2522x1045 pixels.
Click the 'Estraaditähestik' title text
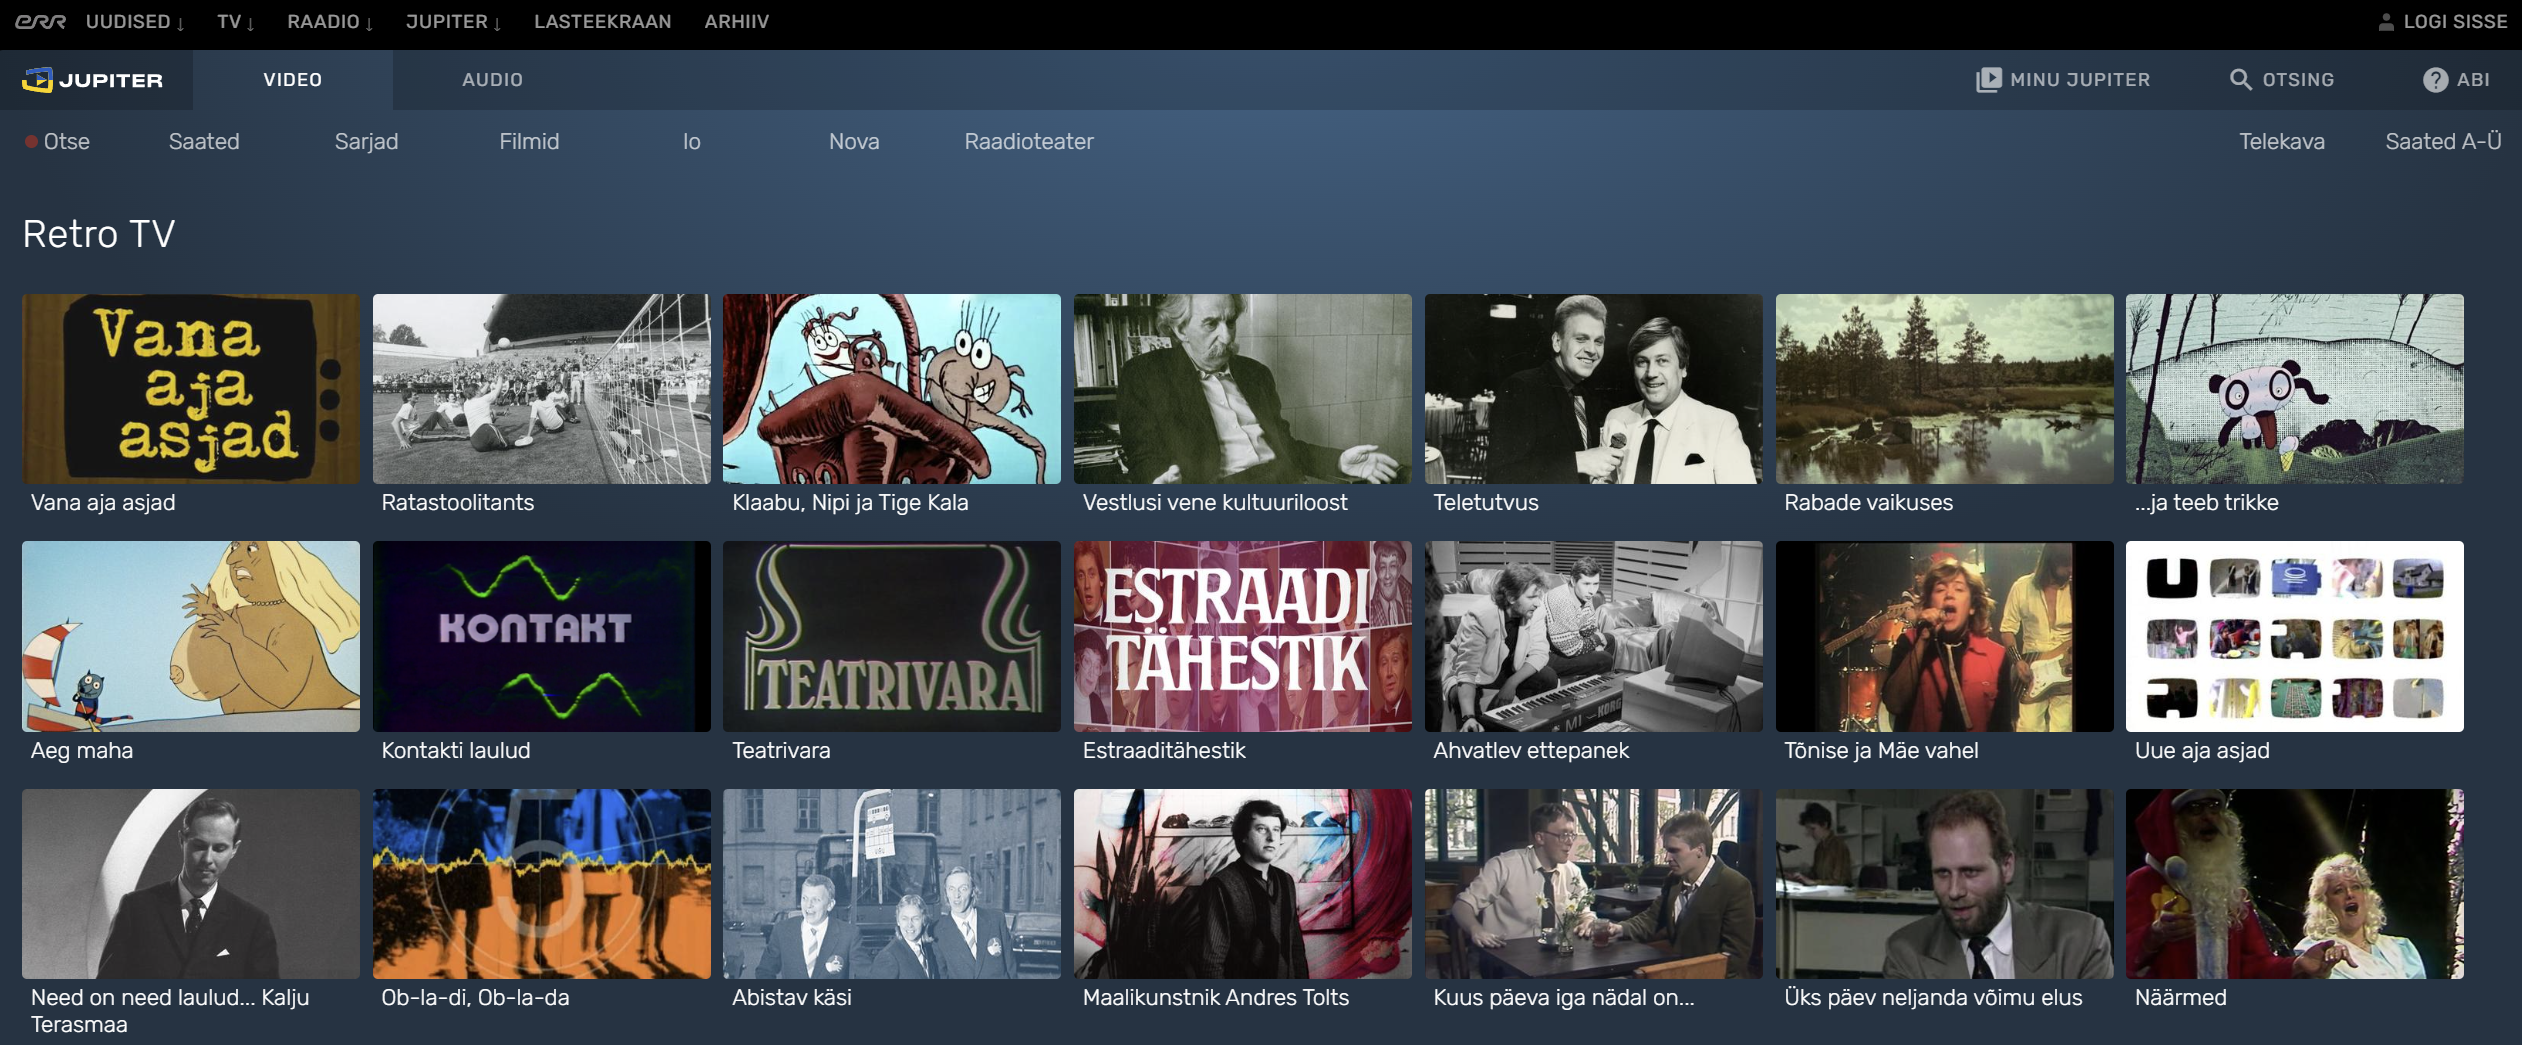point(1164,751)
